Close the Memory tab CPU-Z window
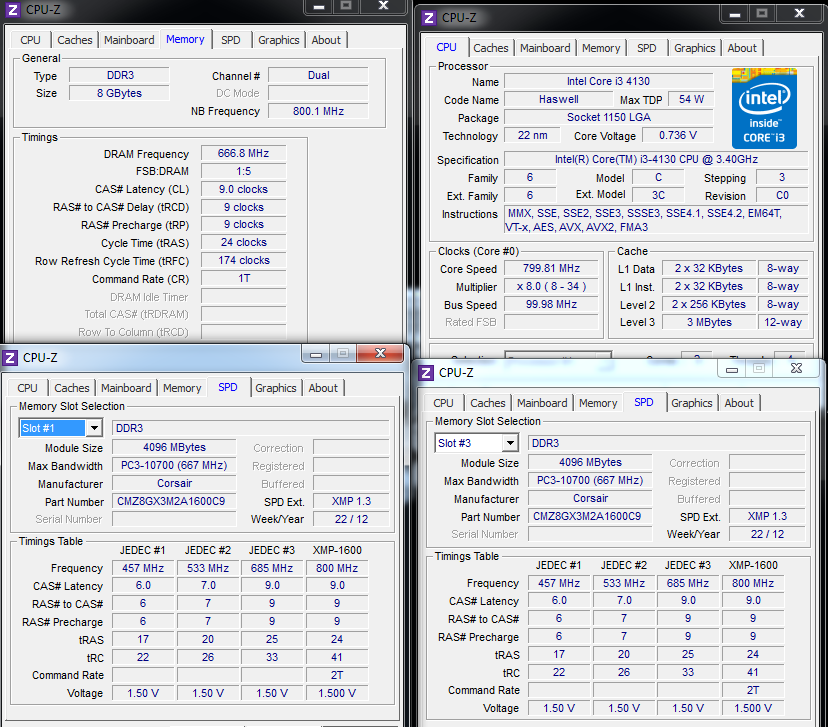The height and width of the screenshot is (727, 828). point(383,6)
